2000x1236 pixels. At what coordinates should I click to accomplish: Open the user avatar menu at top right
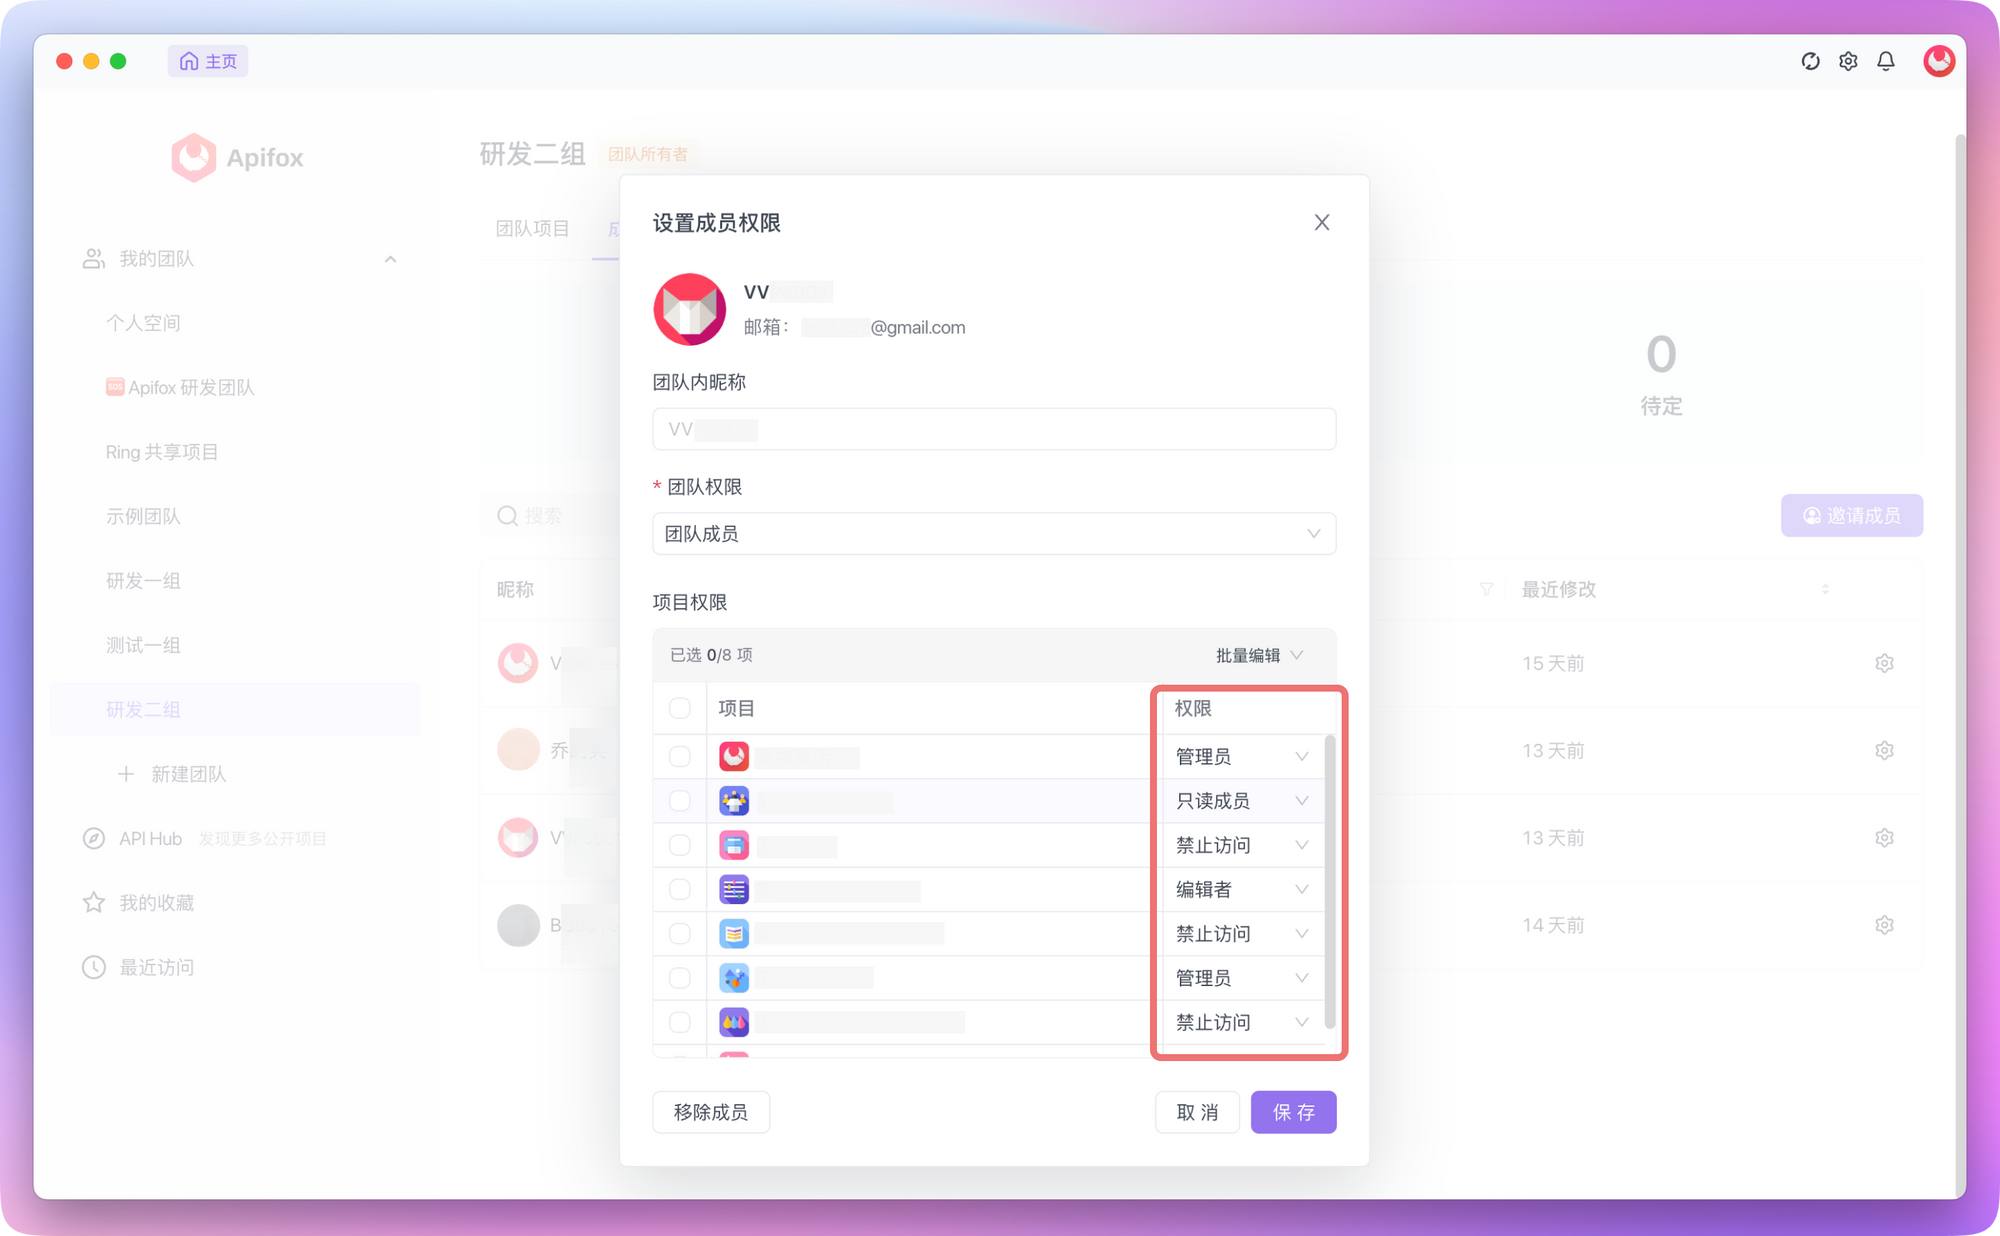click(1939, 61)
